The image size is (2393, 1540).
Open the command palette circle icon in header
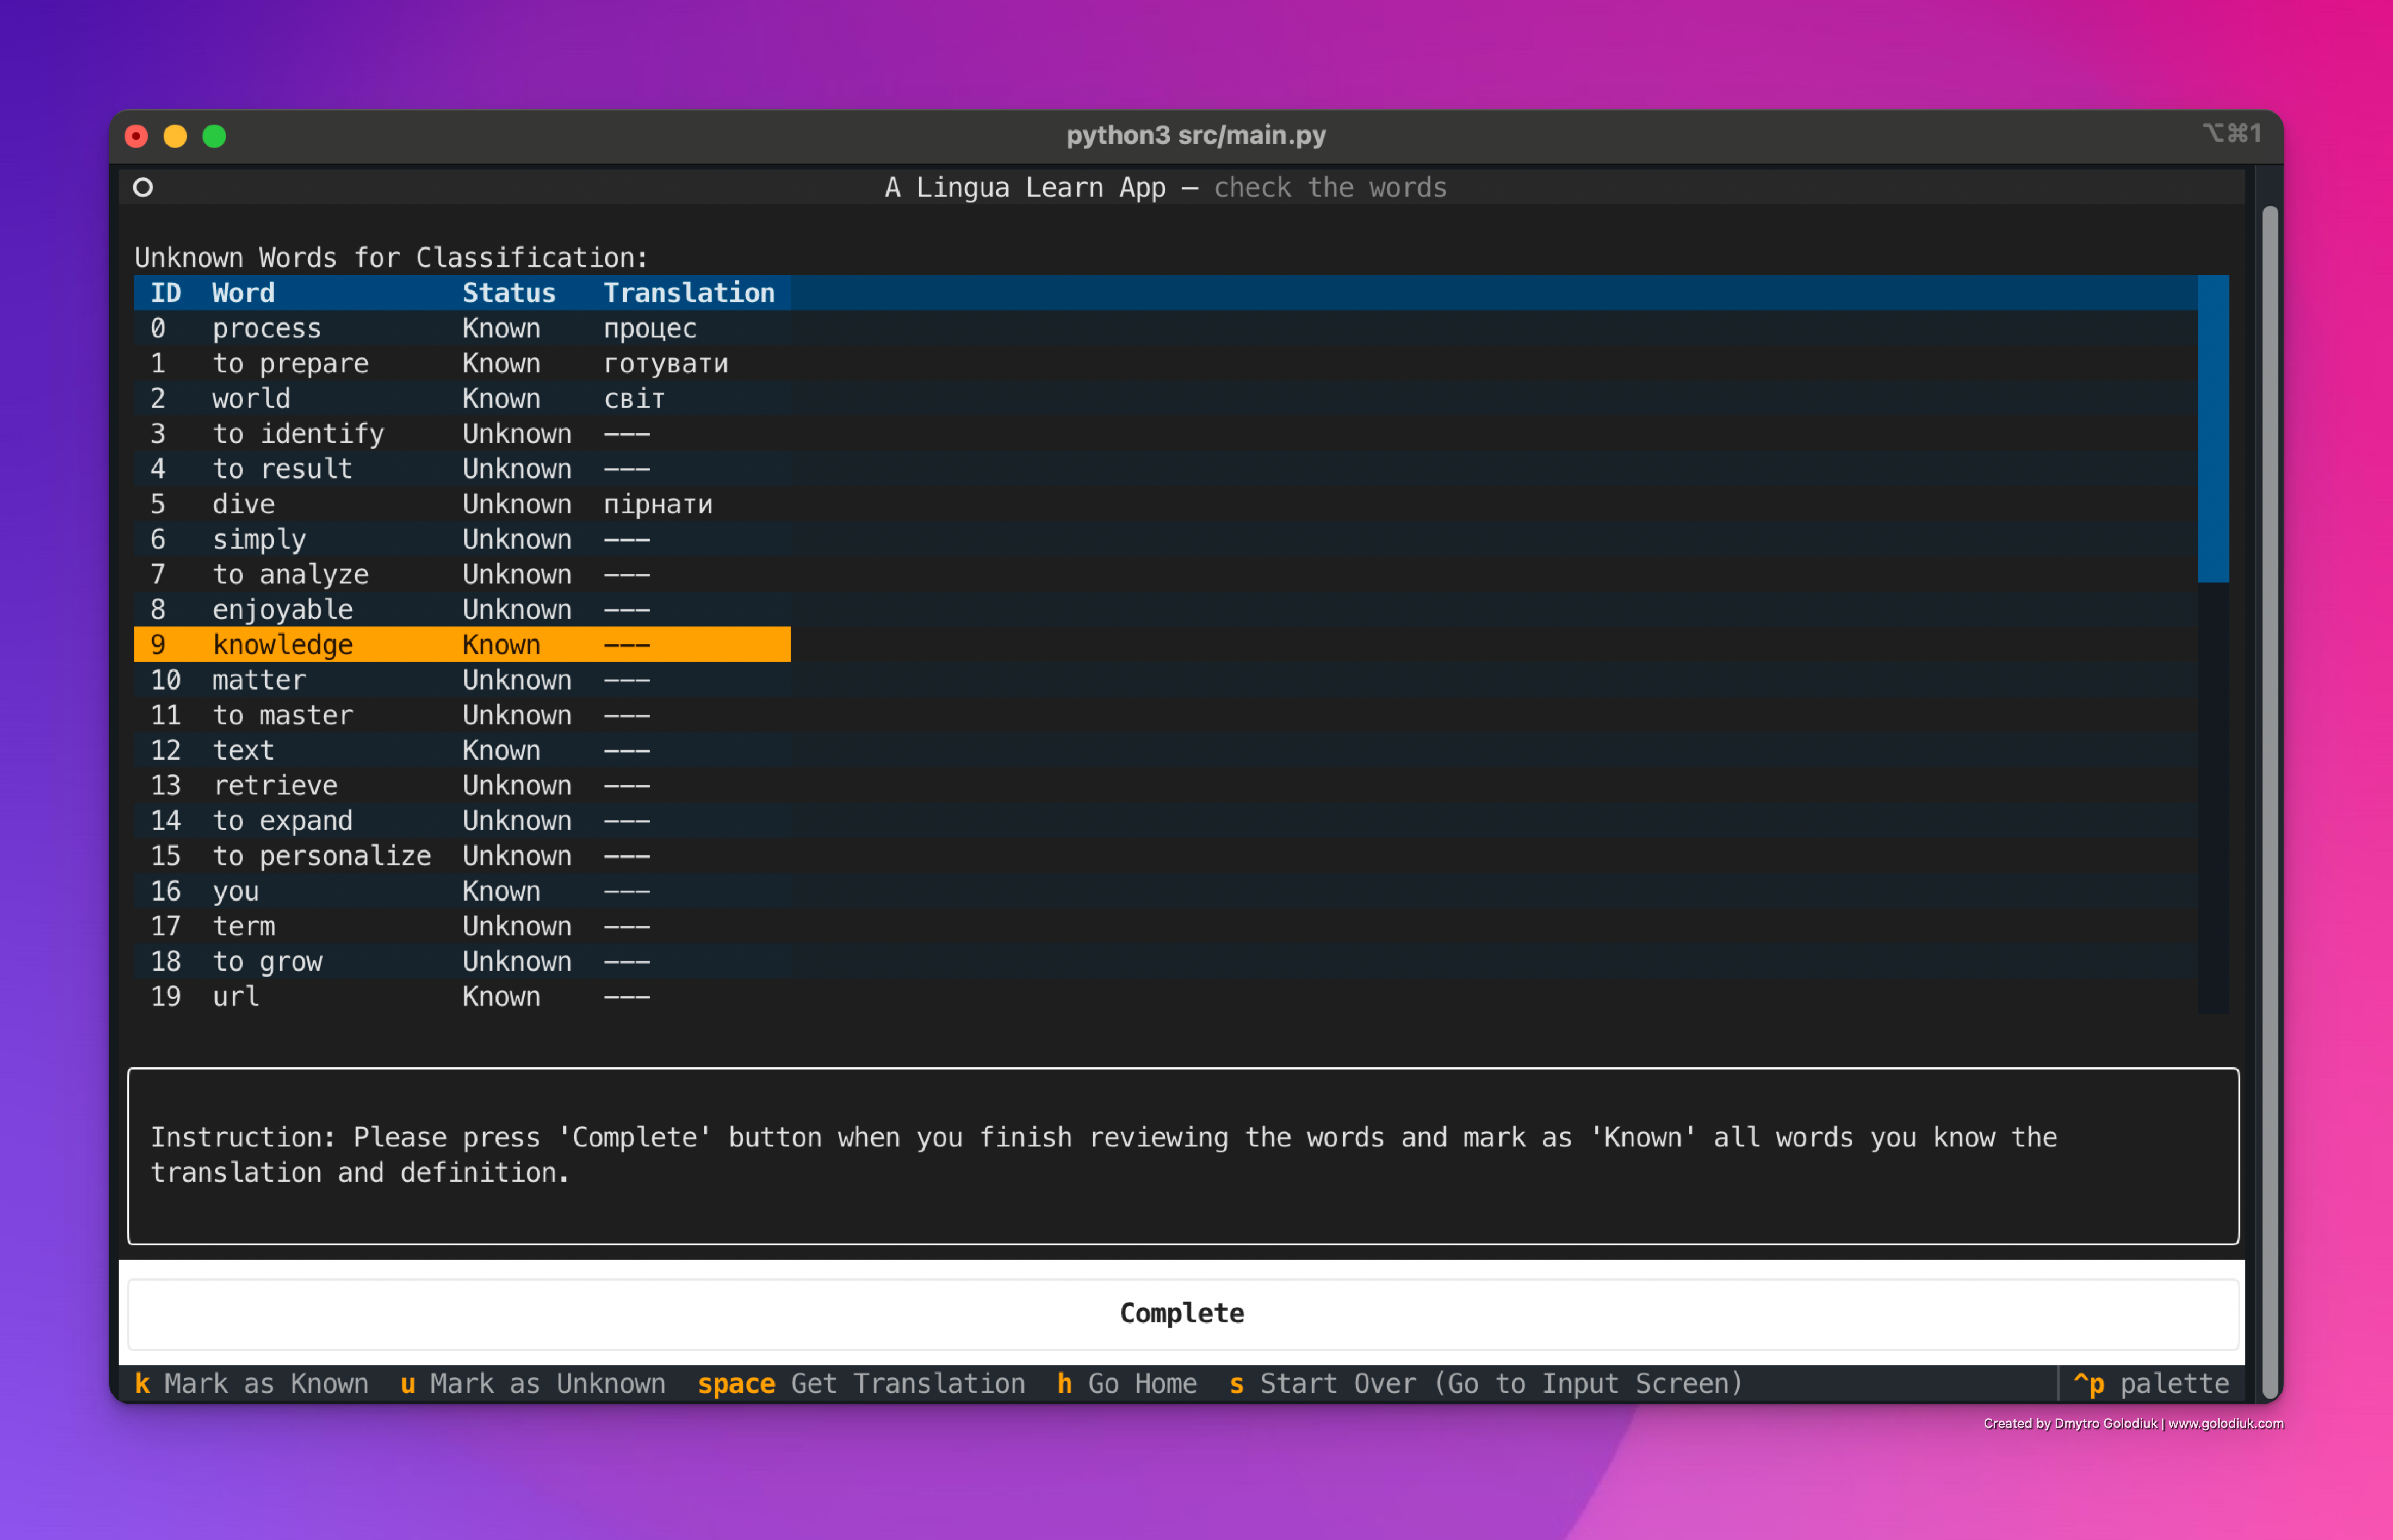pyautogui.click(x=143, y=187)
